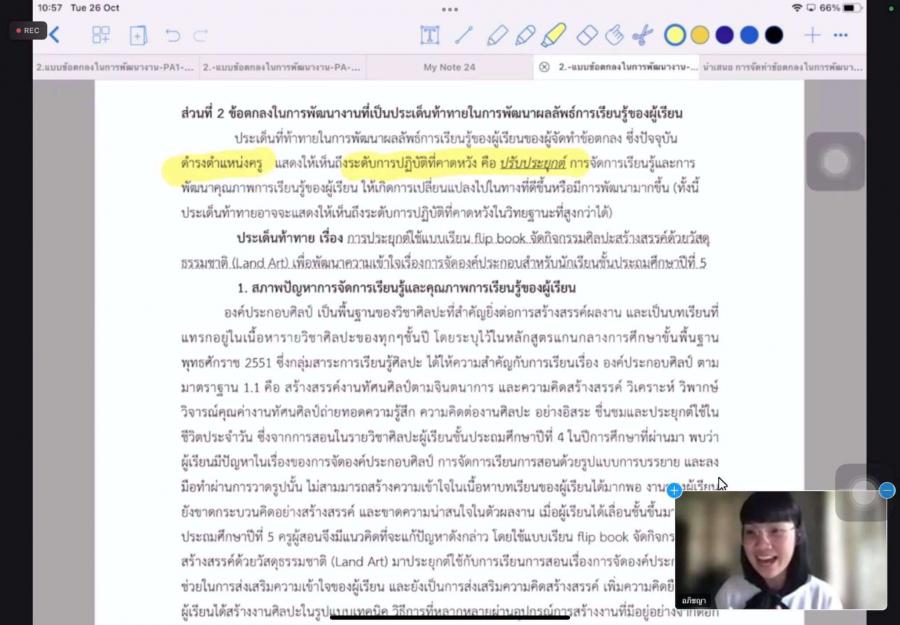Switch to the My Note 24 tab
Viewport: 900px width, 625px height.
[449, 67]
